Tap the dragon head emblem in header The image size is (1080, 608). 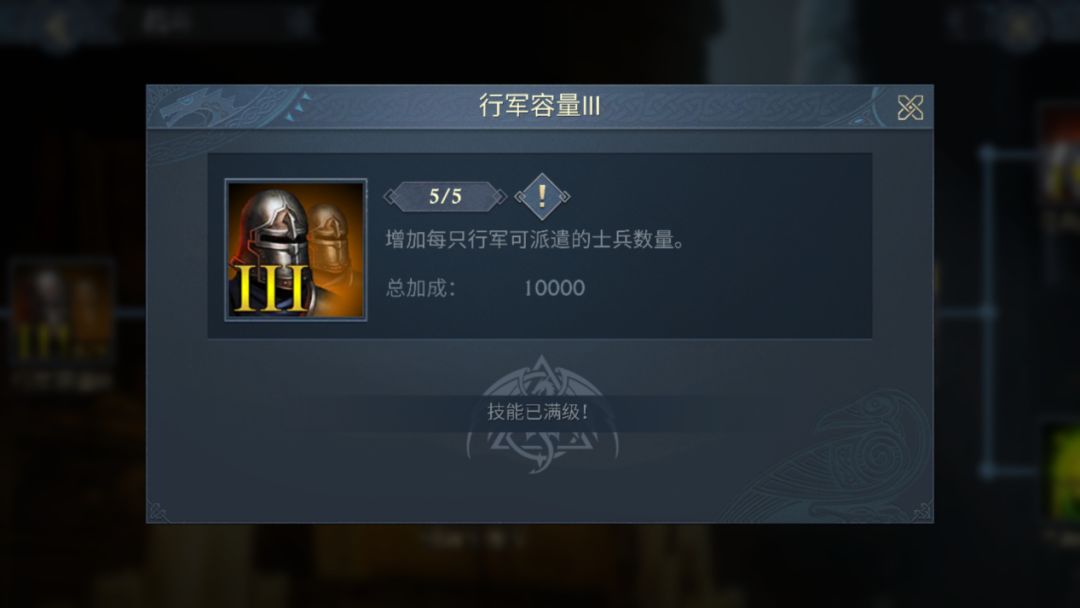[201, 109]
